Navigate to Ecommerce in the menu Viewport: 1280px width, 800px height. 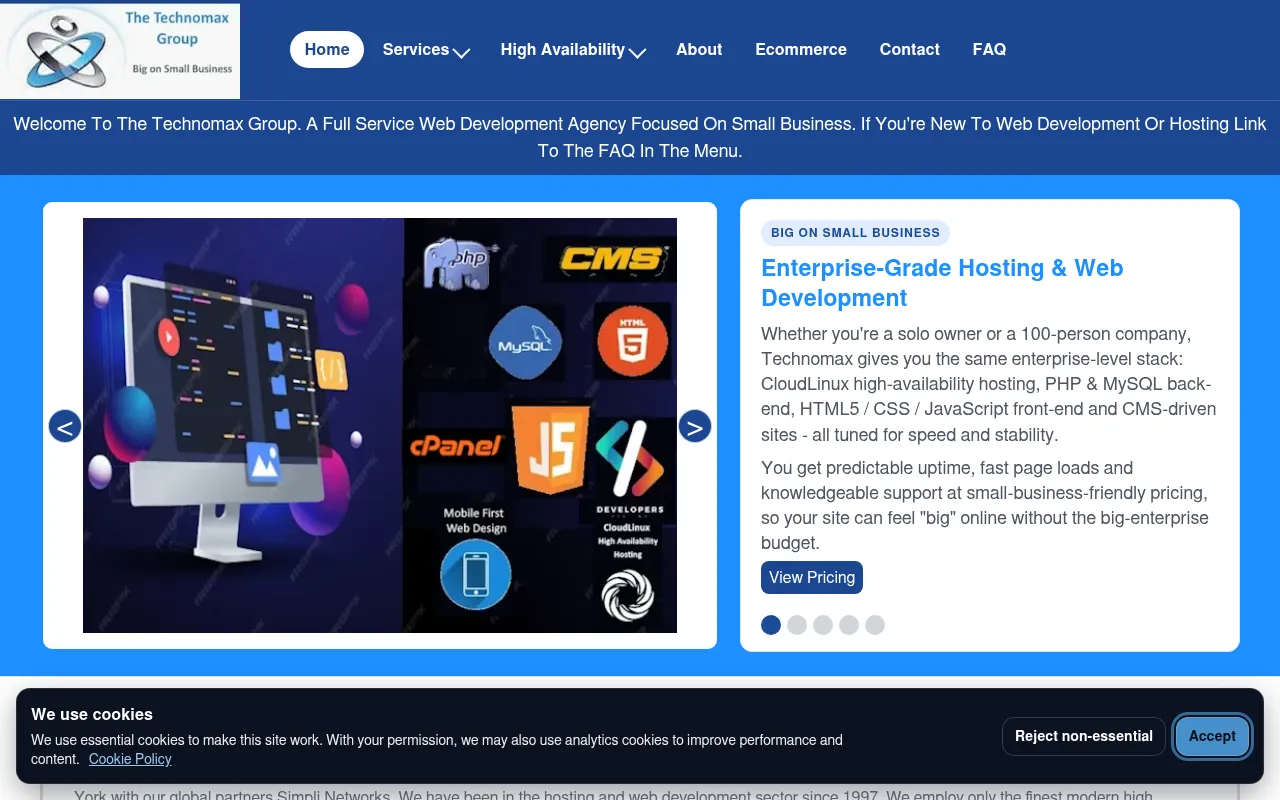click(801, 50)
